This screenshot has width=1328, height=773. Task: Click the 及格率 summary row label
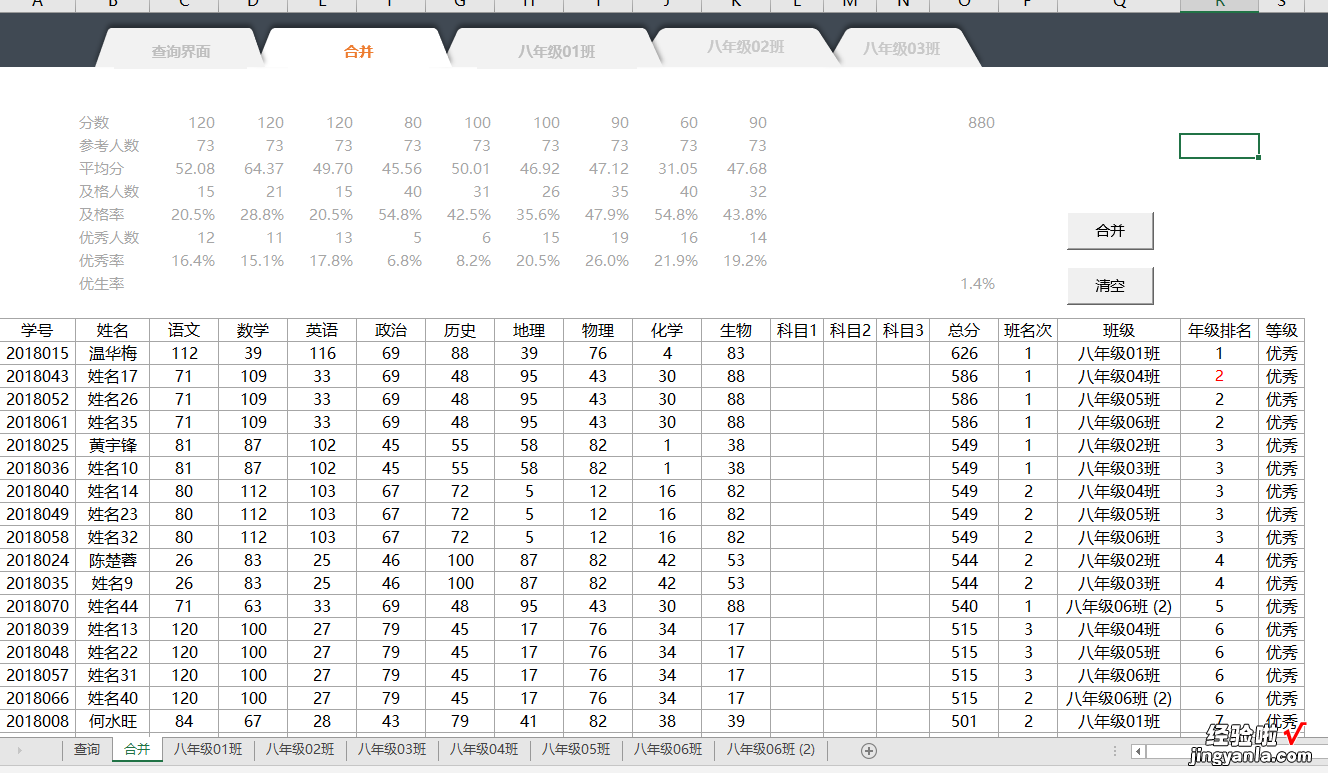pos(101,214)
